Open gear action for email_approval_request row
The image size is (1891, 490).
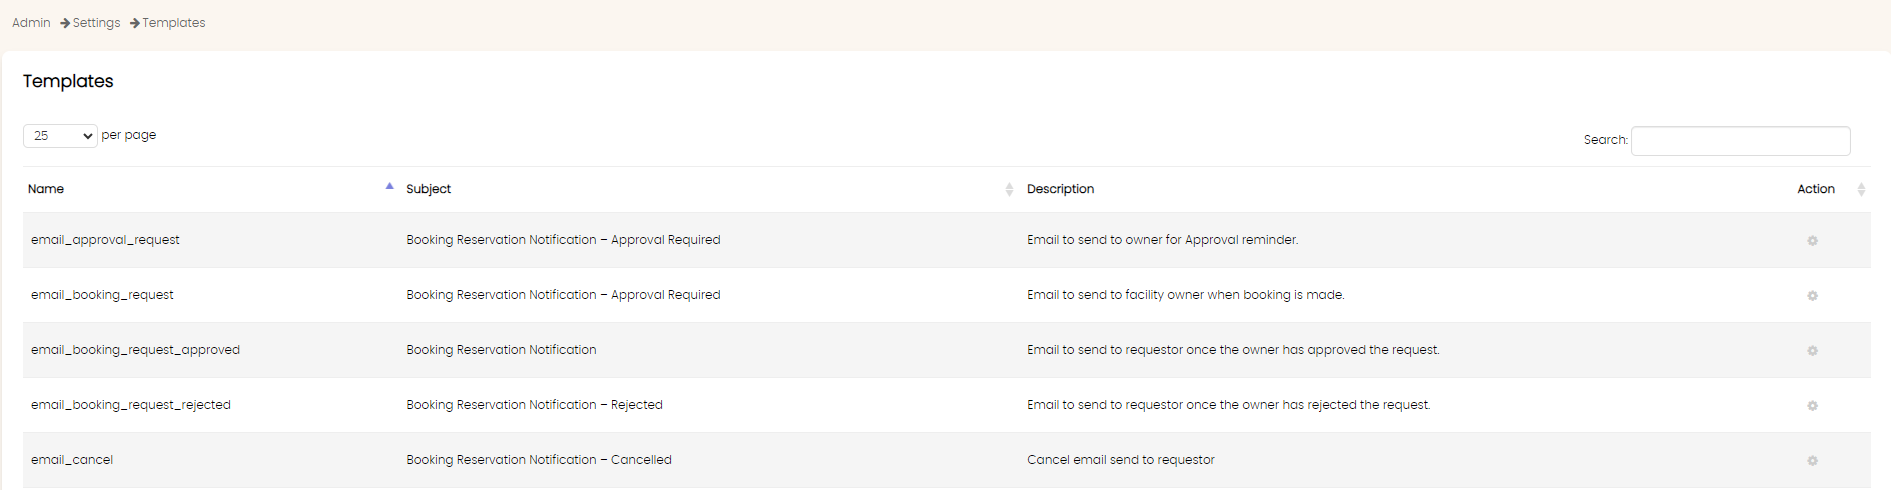[1812, 241]
